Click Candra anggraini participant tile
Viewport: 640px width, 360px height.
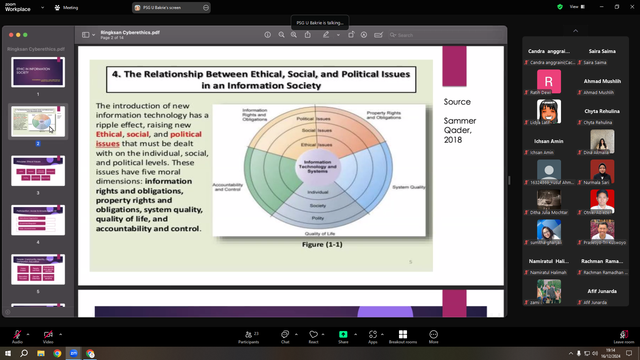(549, 51)
